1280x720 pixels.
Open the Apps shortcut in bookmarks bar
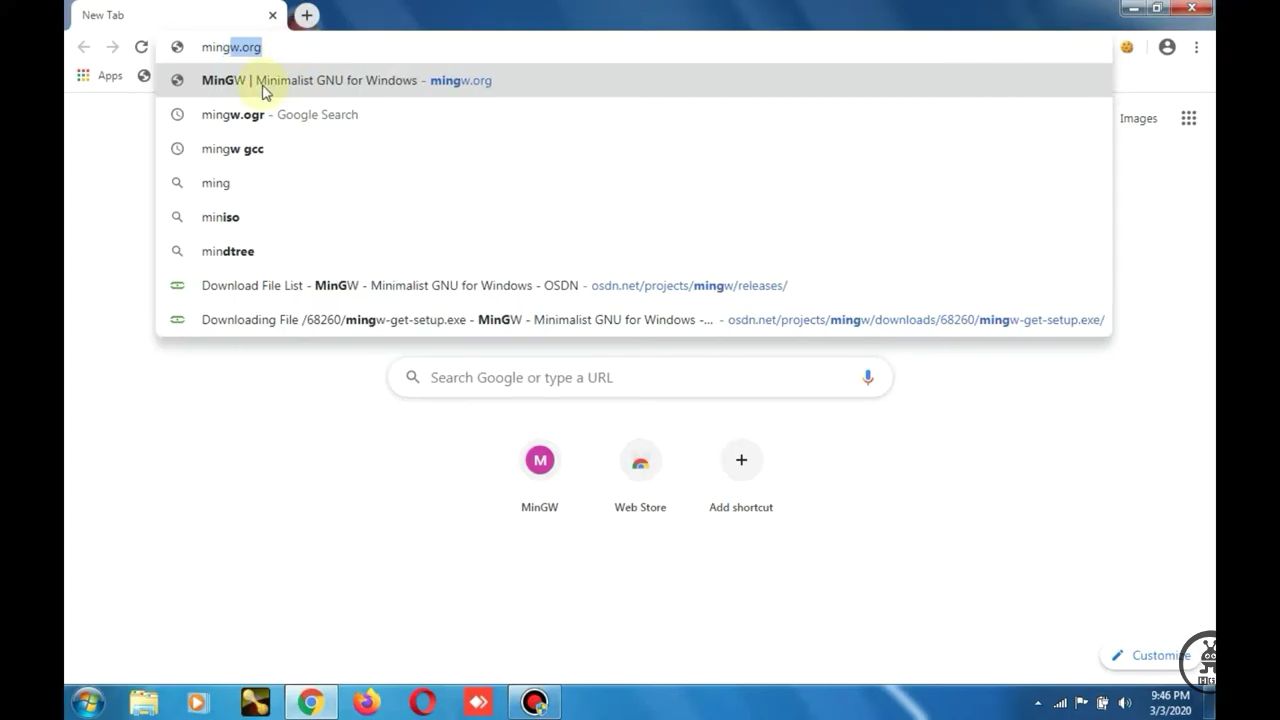tap(100, 76)
